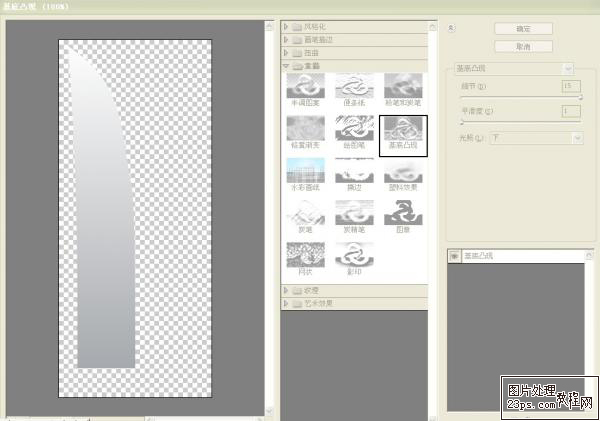This screenshot has height=421, width=600.
Task: Confirm with the 确定 OK button
Action: (523, 29)
